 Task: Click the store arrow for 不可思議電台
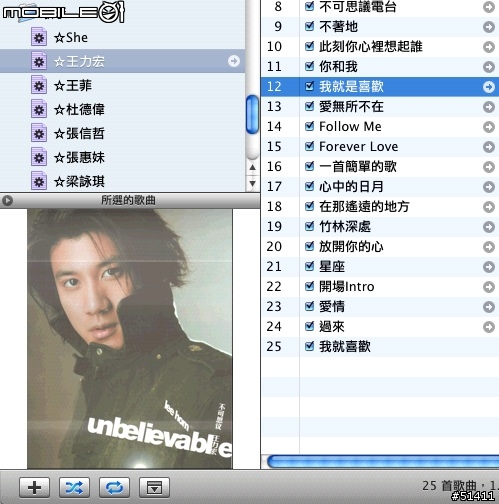pyautogui.click(x=489, y=7)
